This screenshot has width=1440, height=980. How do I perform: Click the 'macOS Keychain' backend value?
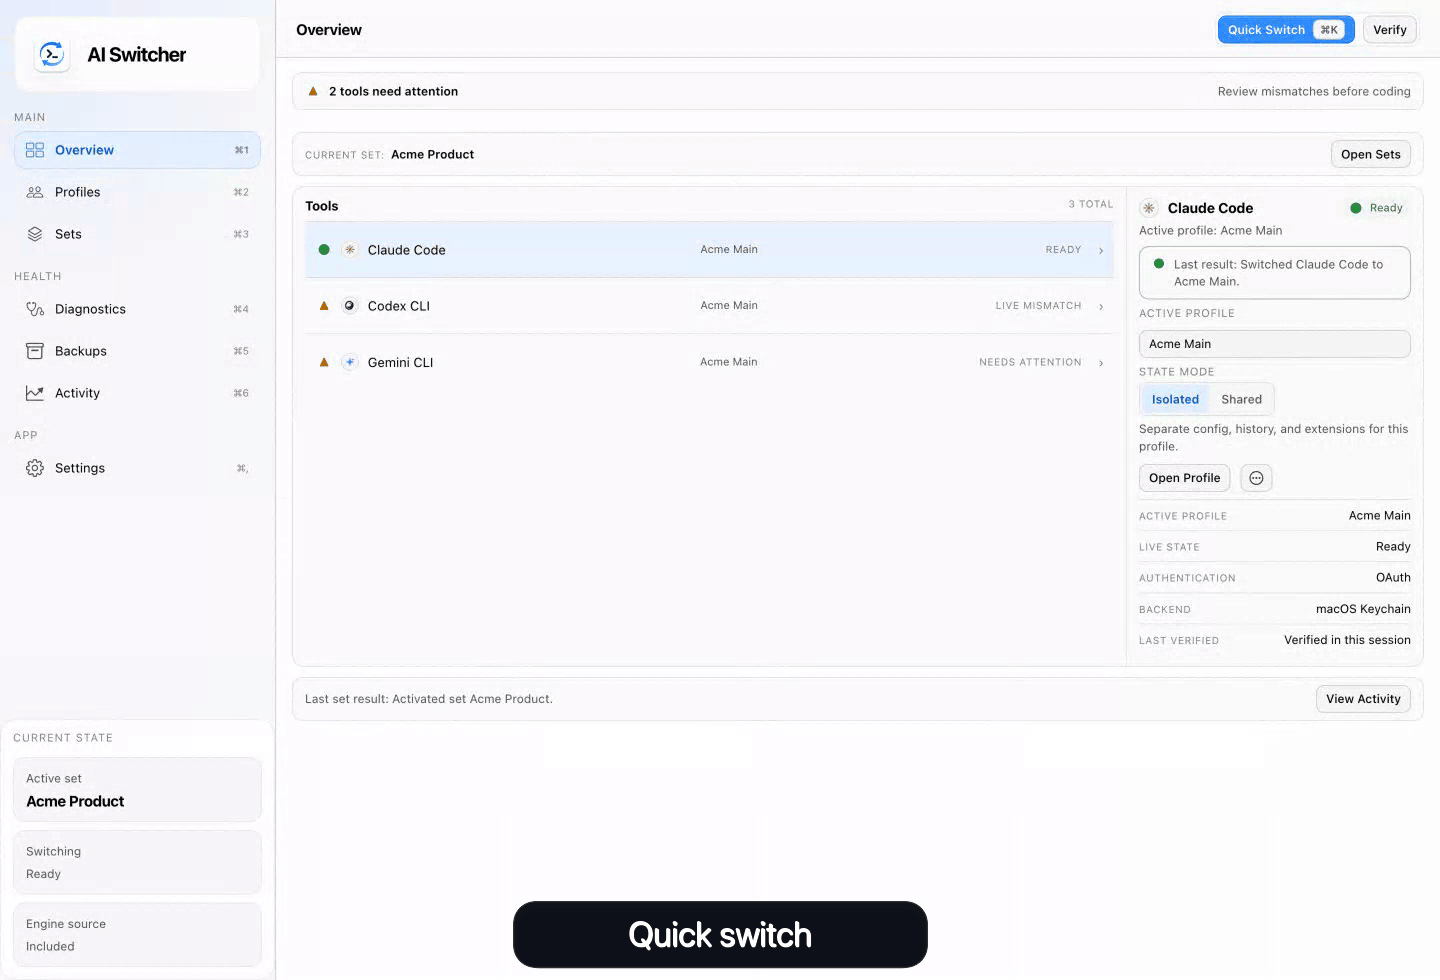pyautogui.click(x=1363, y=609)
